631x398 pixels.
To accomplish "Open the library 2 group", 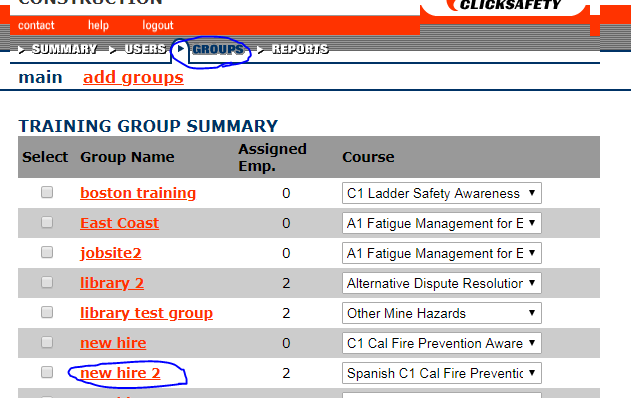I will tap(112, 283).
